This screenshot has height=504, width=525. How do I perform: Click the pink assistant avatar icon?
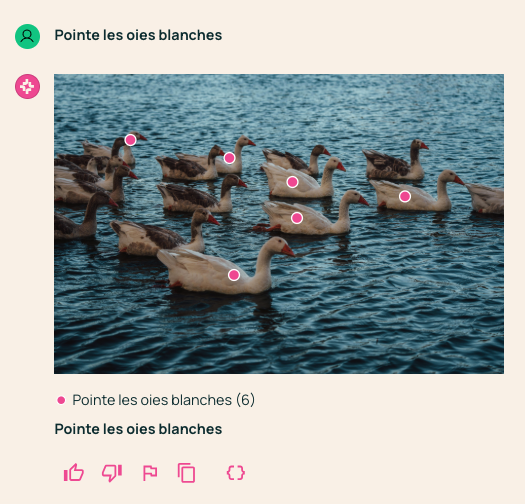(27, 86)
